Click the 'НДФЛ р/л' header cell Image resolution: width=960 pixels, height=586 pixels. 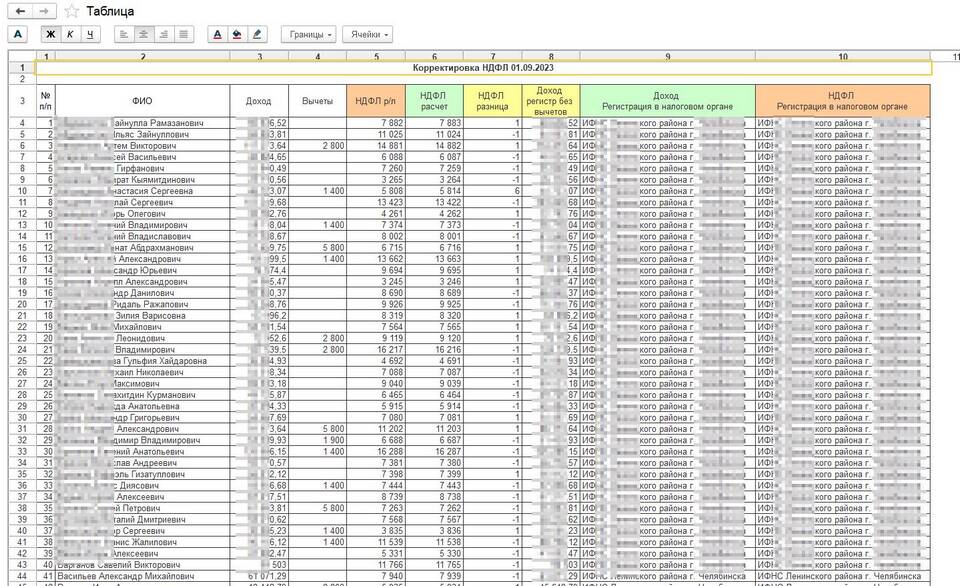375,100
